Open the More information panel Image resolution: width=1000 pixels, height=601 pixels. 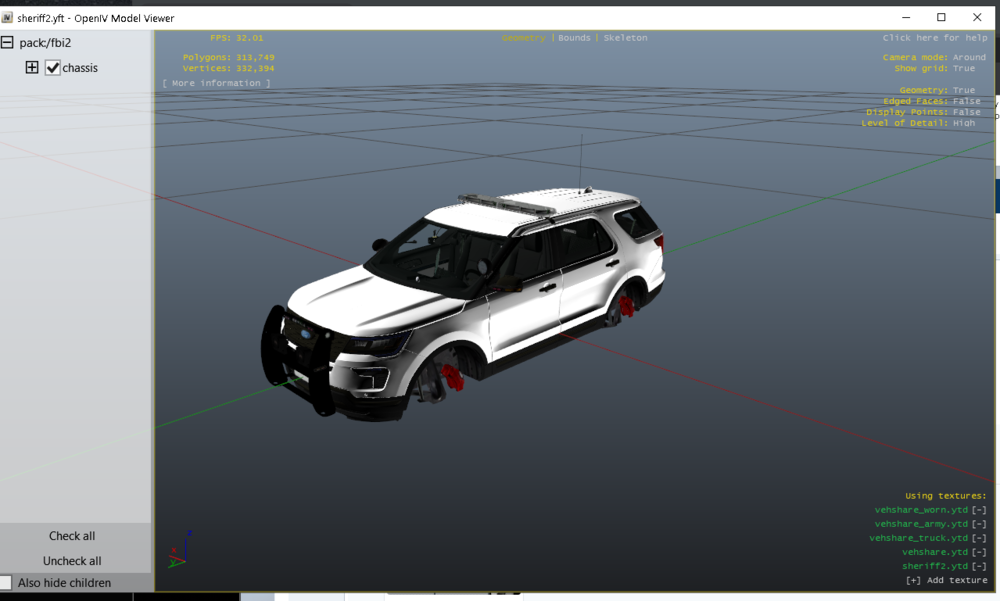click(216, 83)
